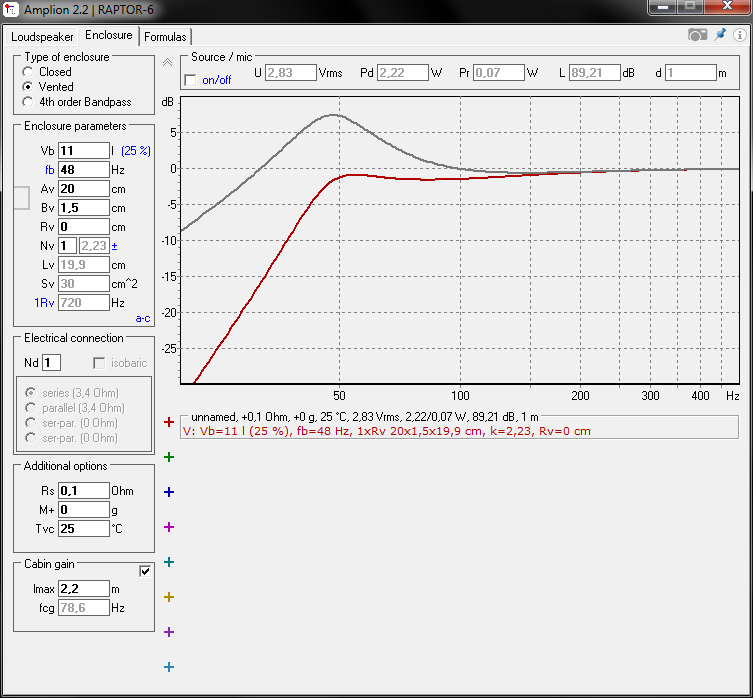This screenshot has height=698, width=753.
Task: Click the teal plus curve slot
Action: [169, 562]
